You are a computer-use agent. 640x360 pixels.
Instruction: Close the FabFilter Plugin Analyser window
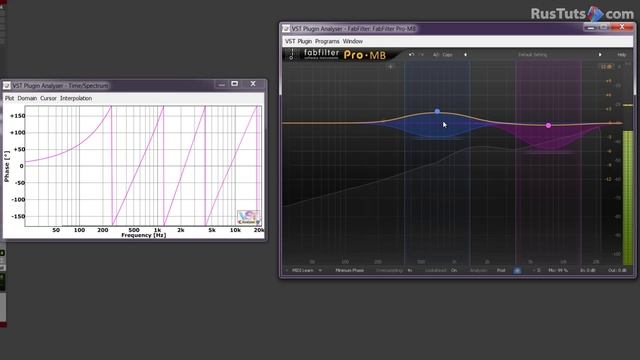622,27
